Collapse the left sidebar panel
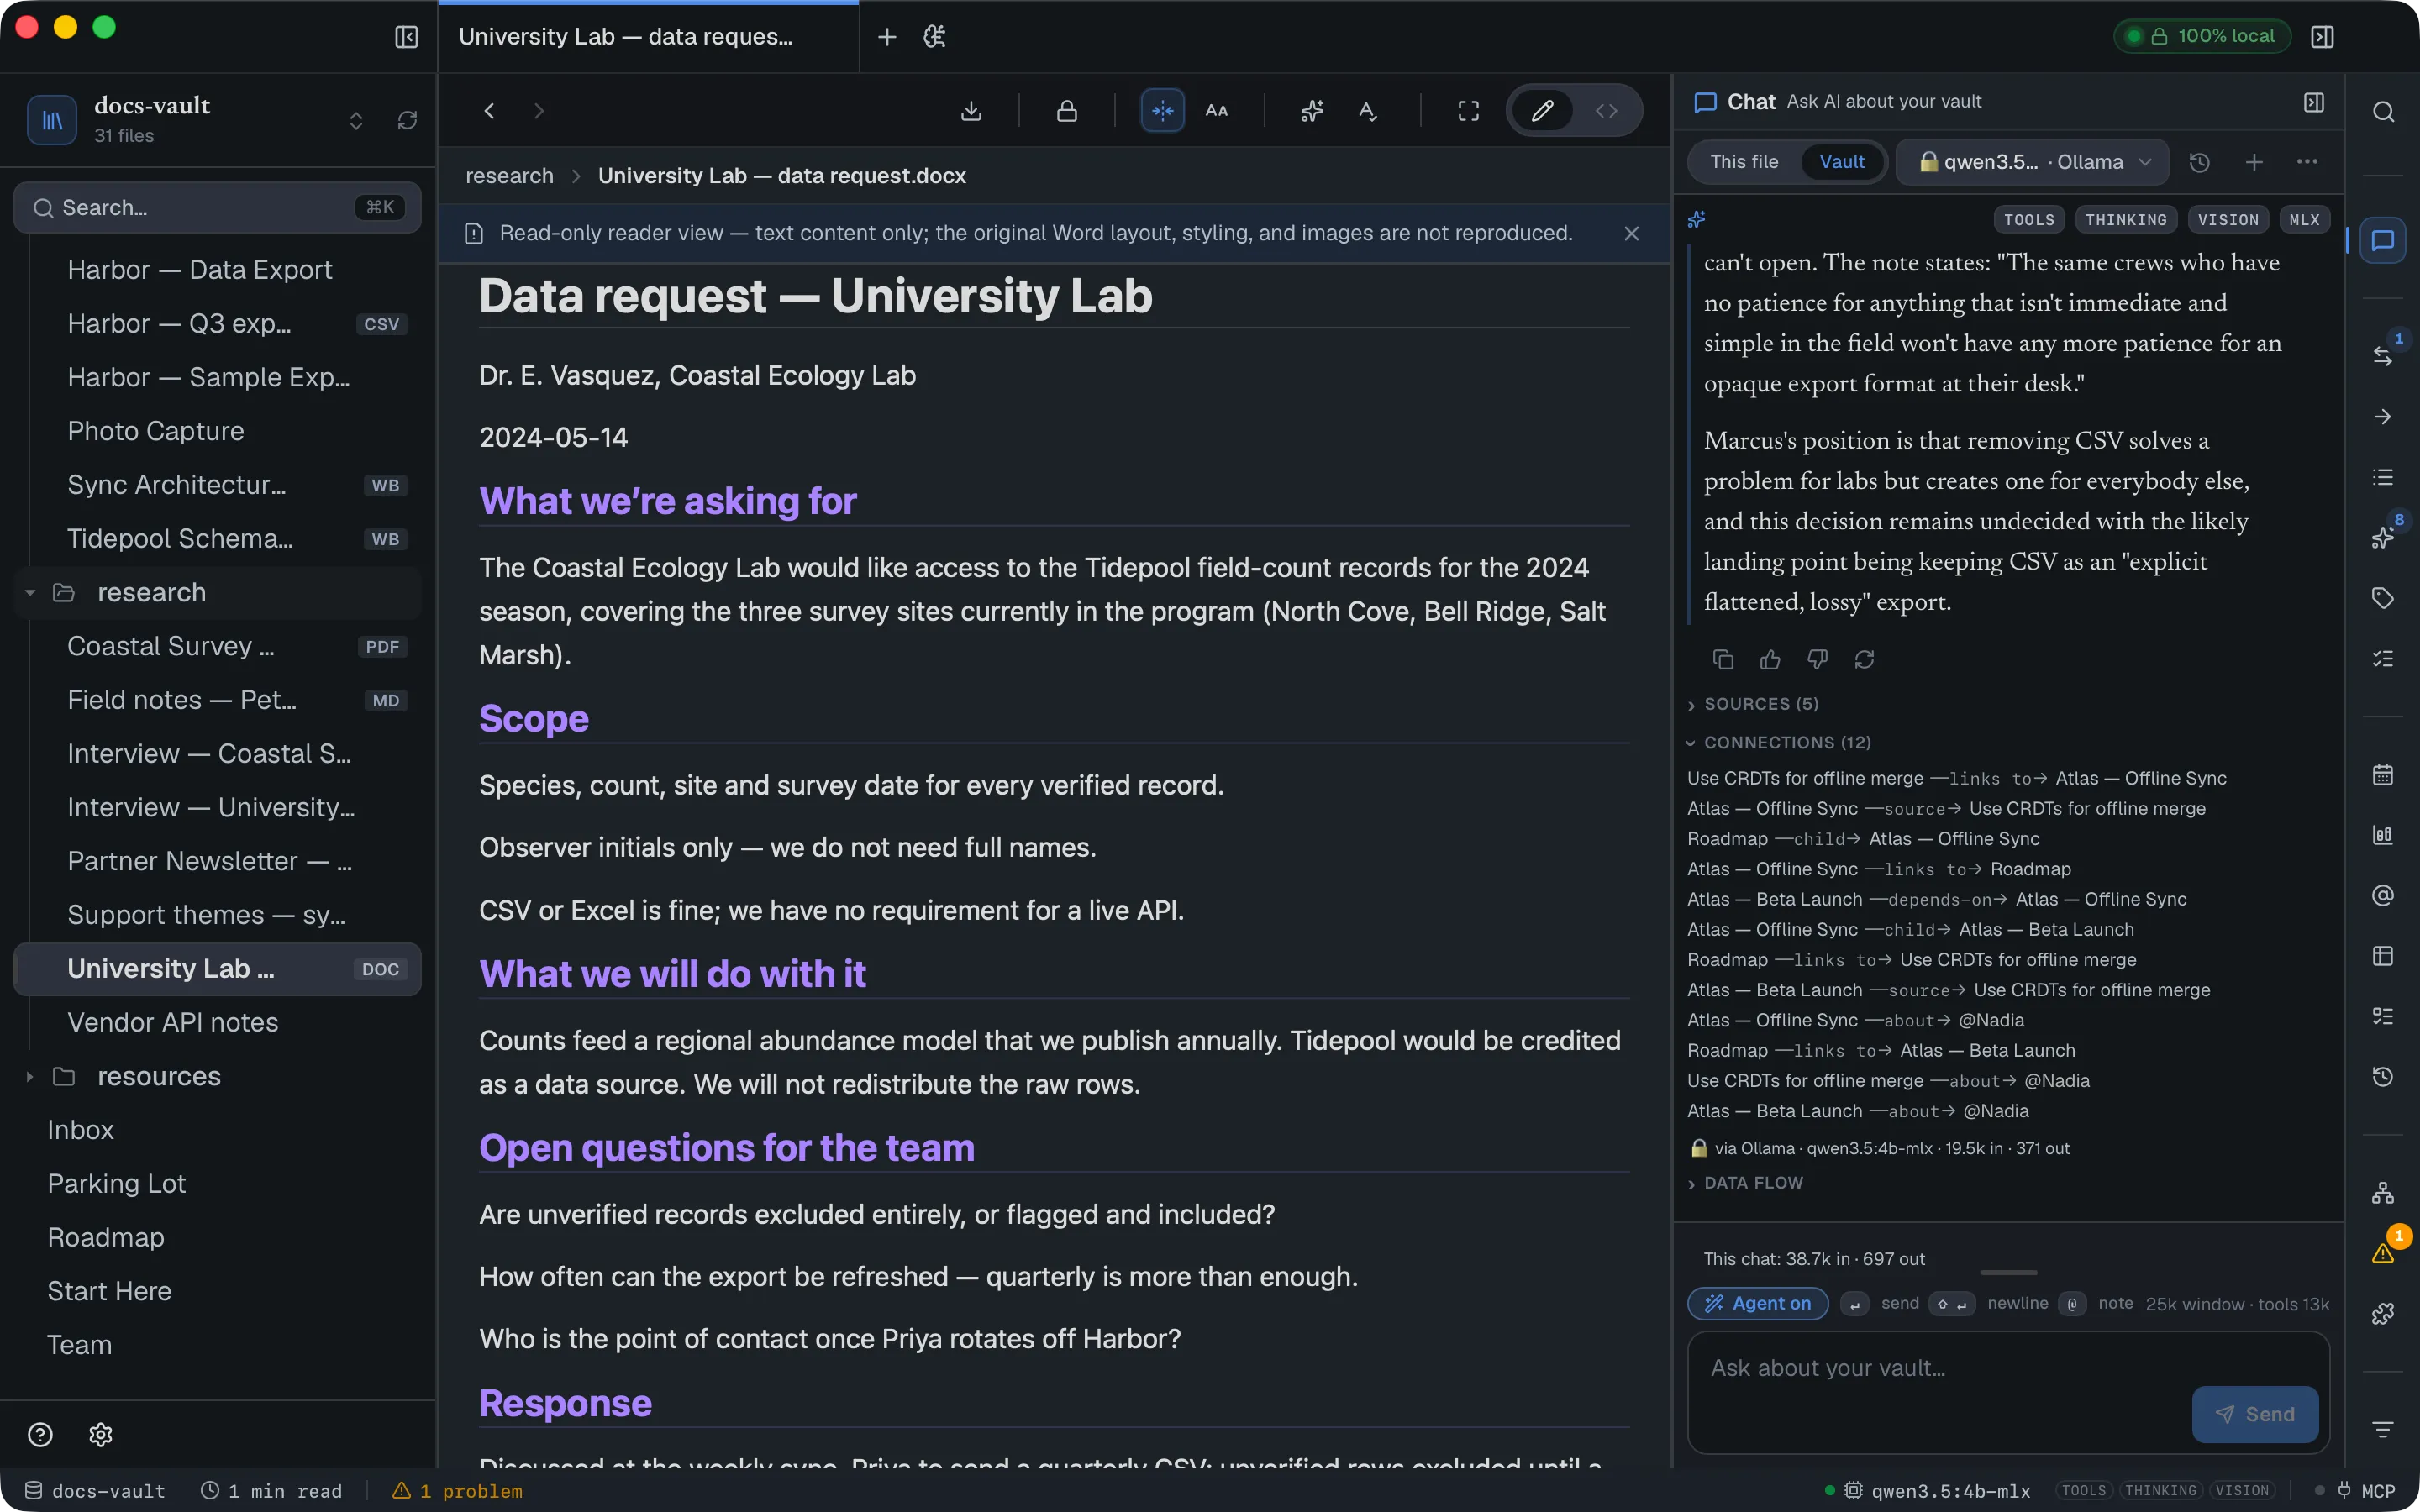This screenshot has width=2420, height=1512. (x=406, y=37)
